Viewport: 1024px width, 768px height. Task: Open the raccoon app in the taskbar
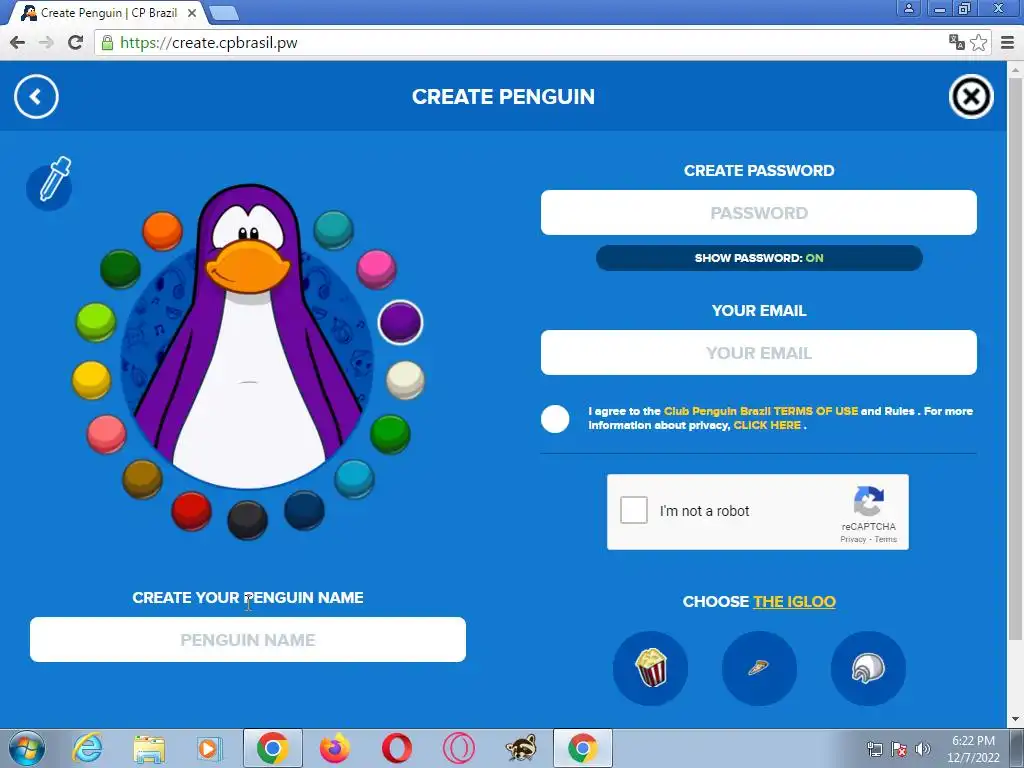521,748
